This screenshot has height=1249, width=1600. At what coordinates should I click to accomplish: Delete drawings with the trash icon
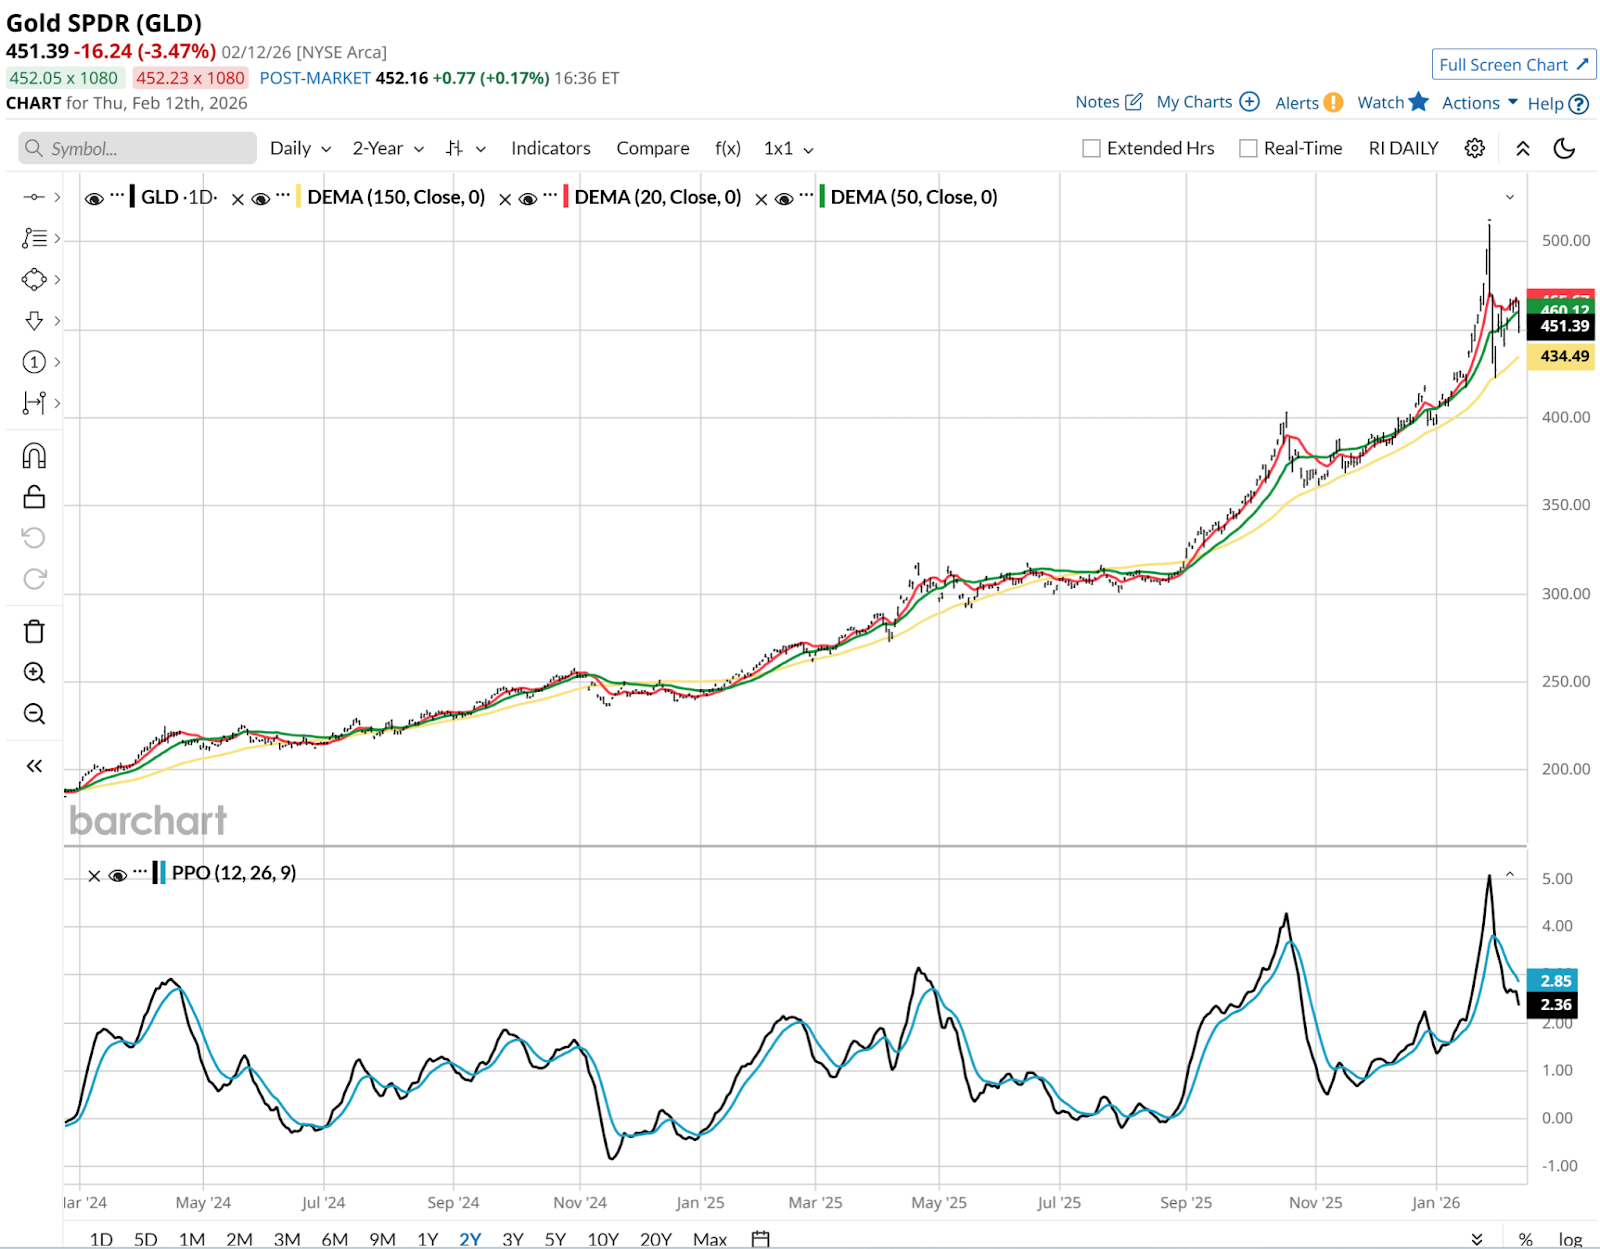pyautogui.click(x=34, y=631)
